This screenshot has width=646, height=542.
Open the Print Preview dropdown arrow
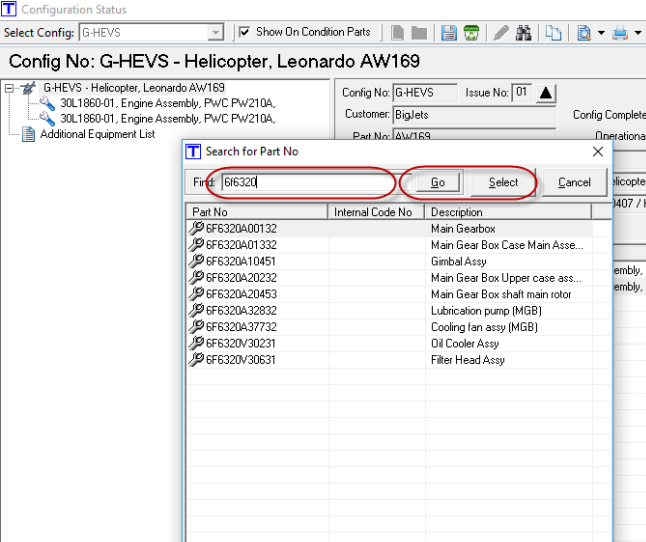(x=601, y=33)
